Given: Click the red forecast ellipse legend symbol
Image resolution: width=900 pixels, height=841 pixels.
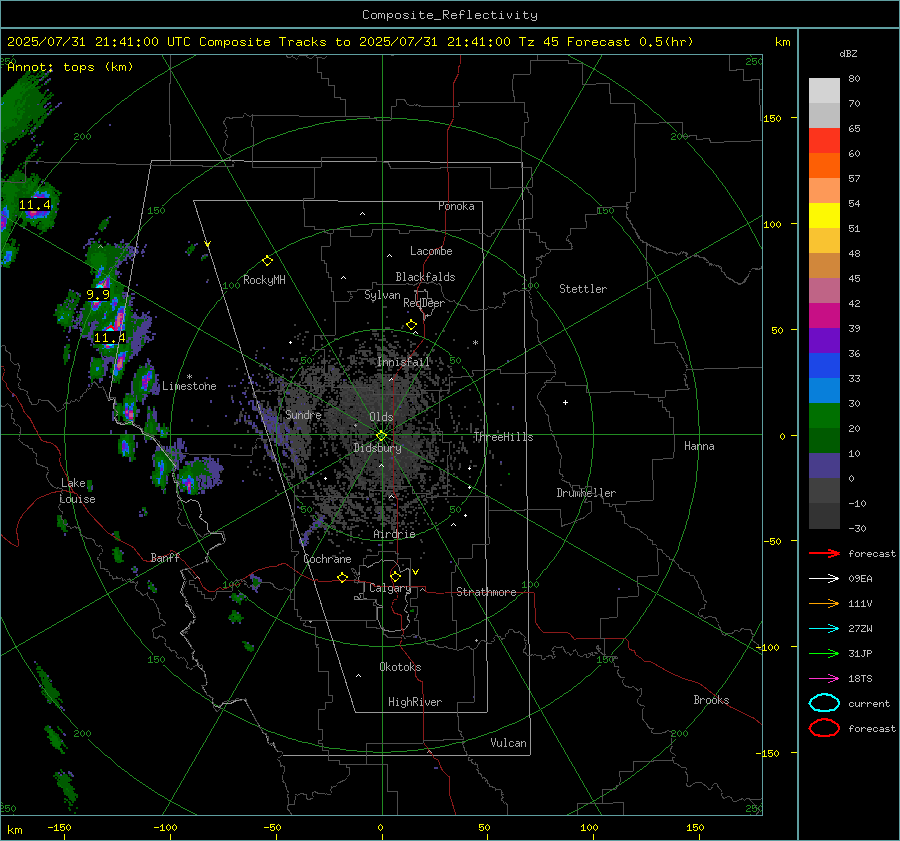Looking at the screenshot, I should click(x=824, y=728).
